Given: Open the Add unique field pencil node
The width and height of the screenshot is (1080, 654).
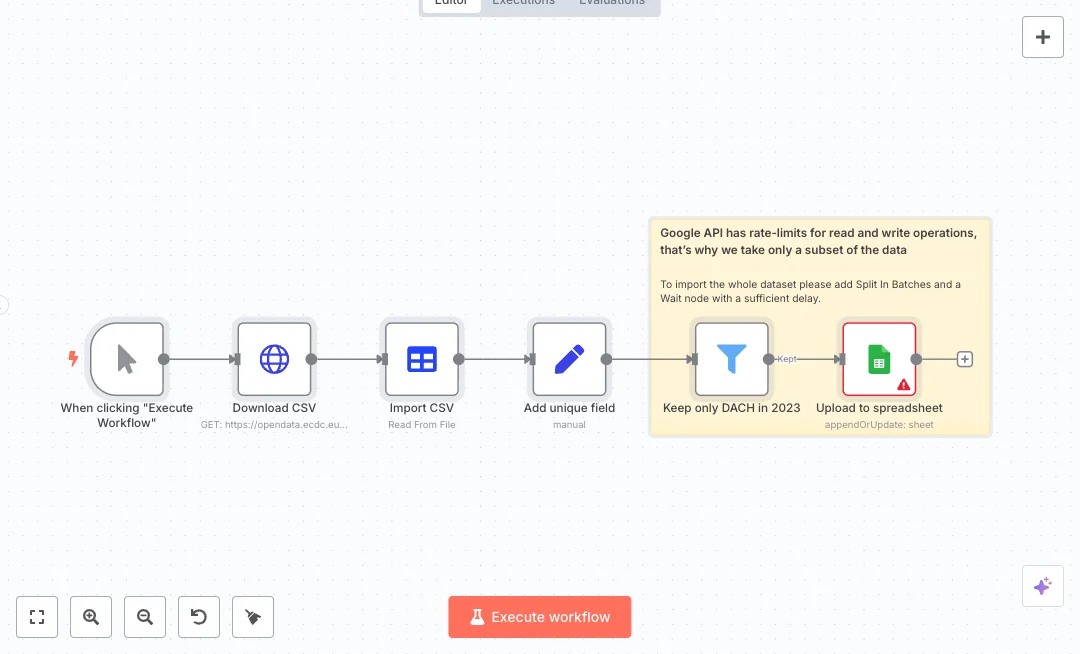Looking at the screenshot, I should [569, 359].
